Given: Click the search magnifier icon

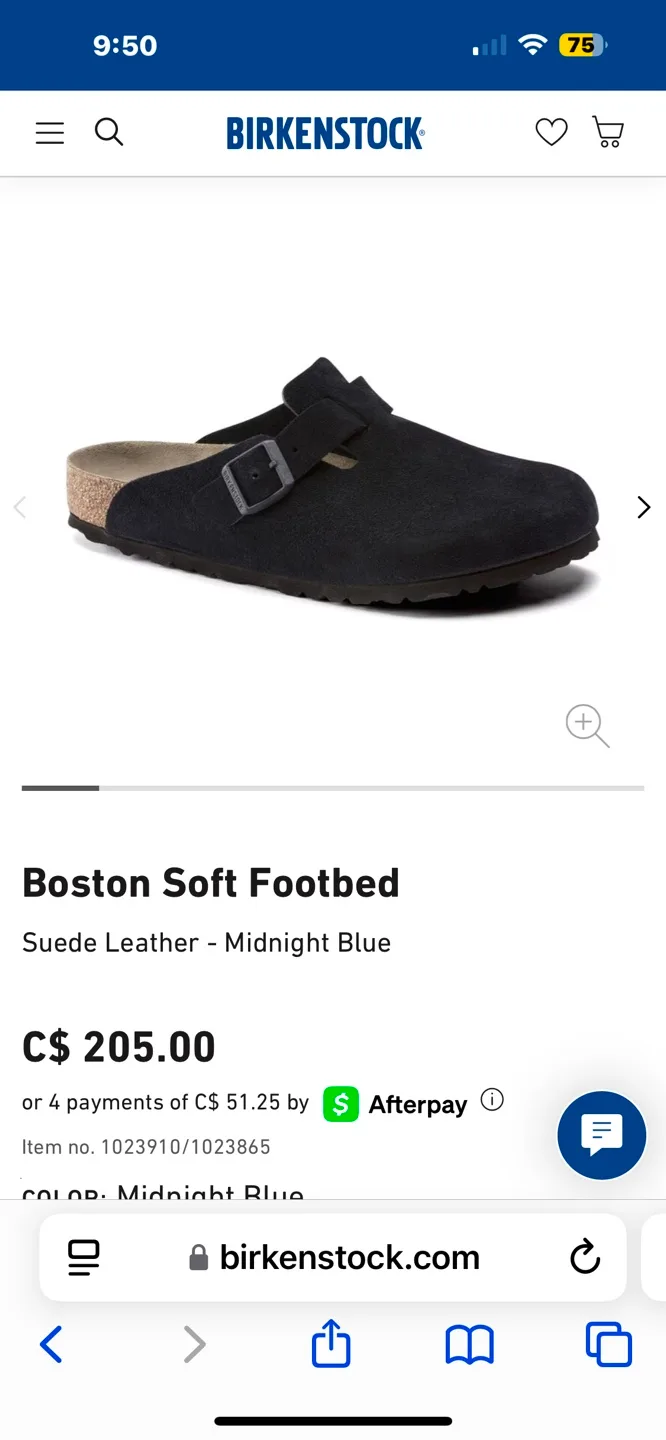Looking at the screenshot, I should 109,131.
